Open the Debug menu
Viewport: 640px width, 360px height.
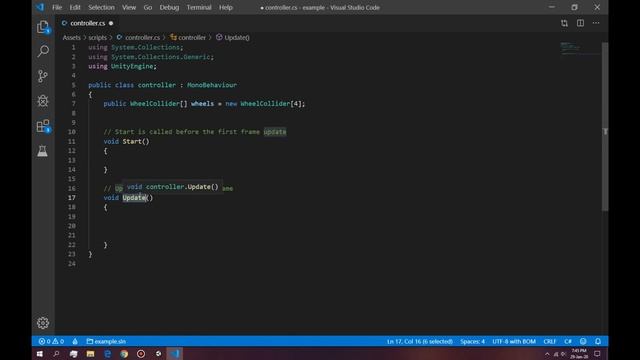(x=169, y=7)
